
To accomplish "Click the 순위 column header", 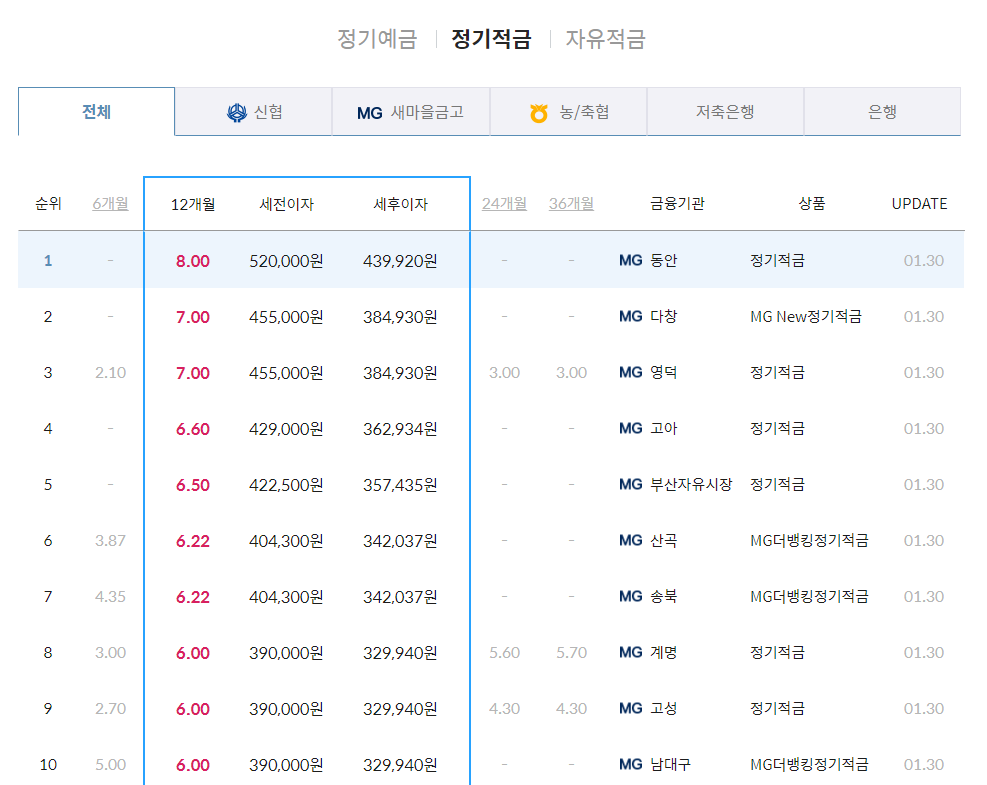I will click(48, 204).
